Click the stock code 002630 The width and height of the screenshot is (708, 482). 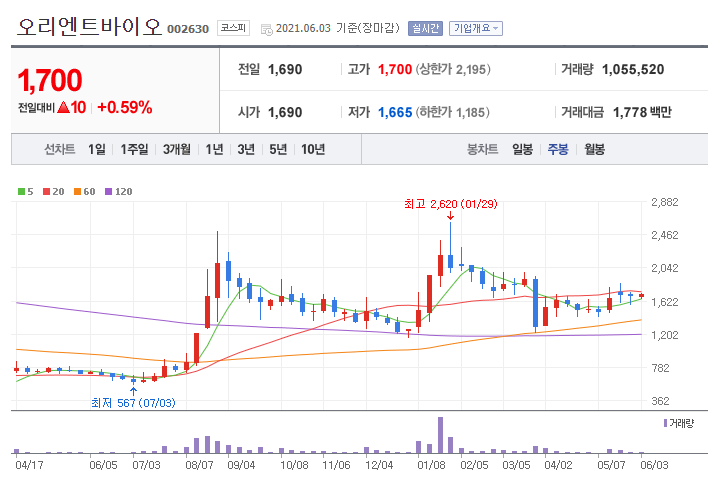pyautogui.click(x=188, y=29)
